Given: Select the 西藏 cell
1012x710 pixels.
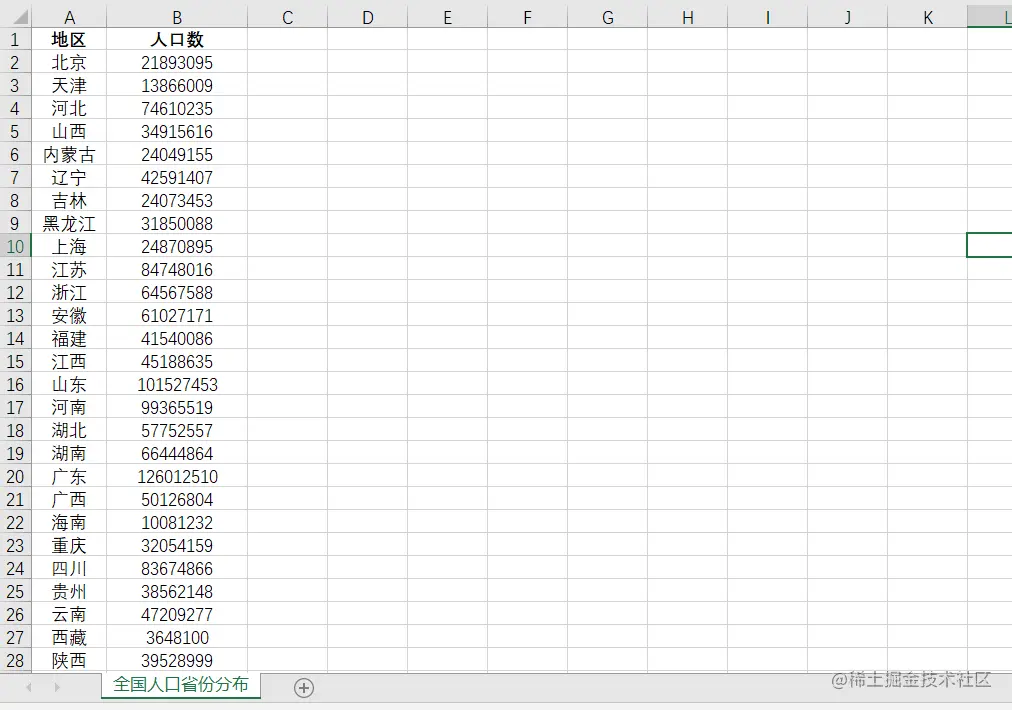Looking at the screenshot, I should (69, 638).
